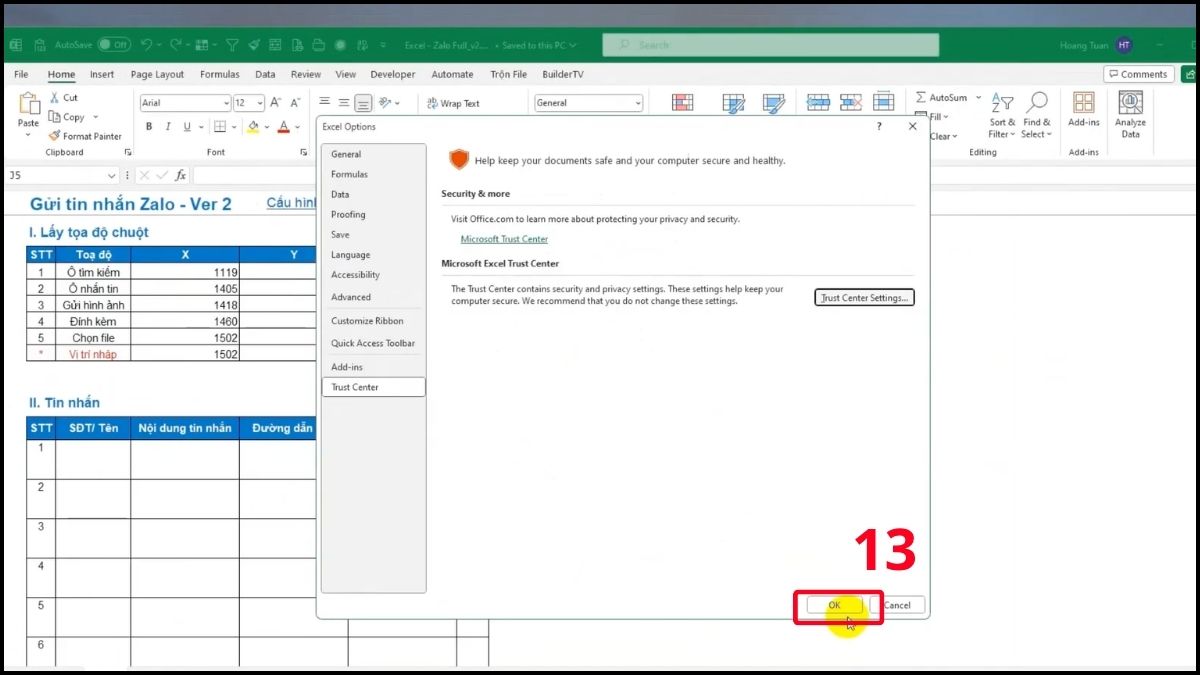This screenshot has width=1200, height=675.
Task: Click the Borders icon
Action: pyautogui.click(x=219, y=127)
